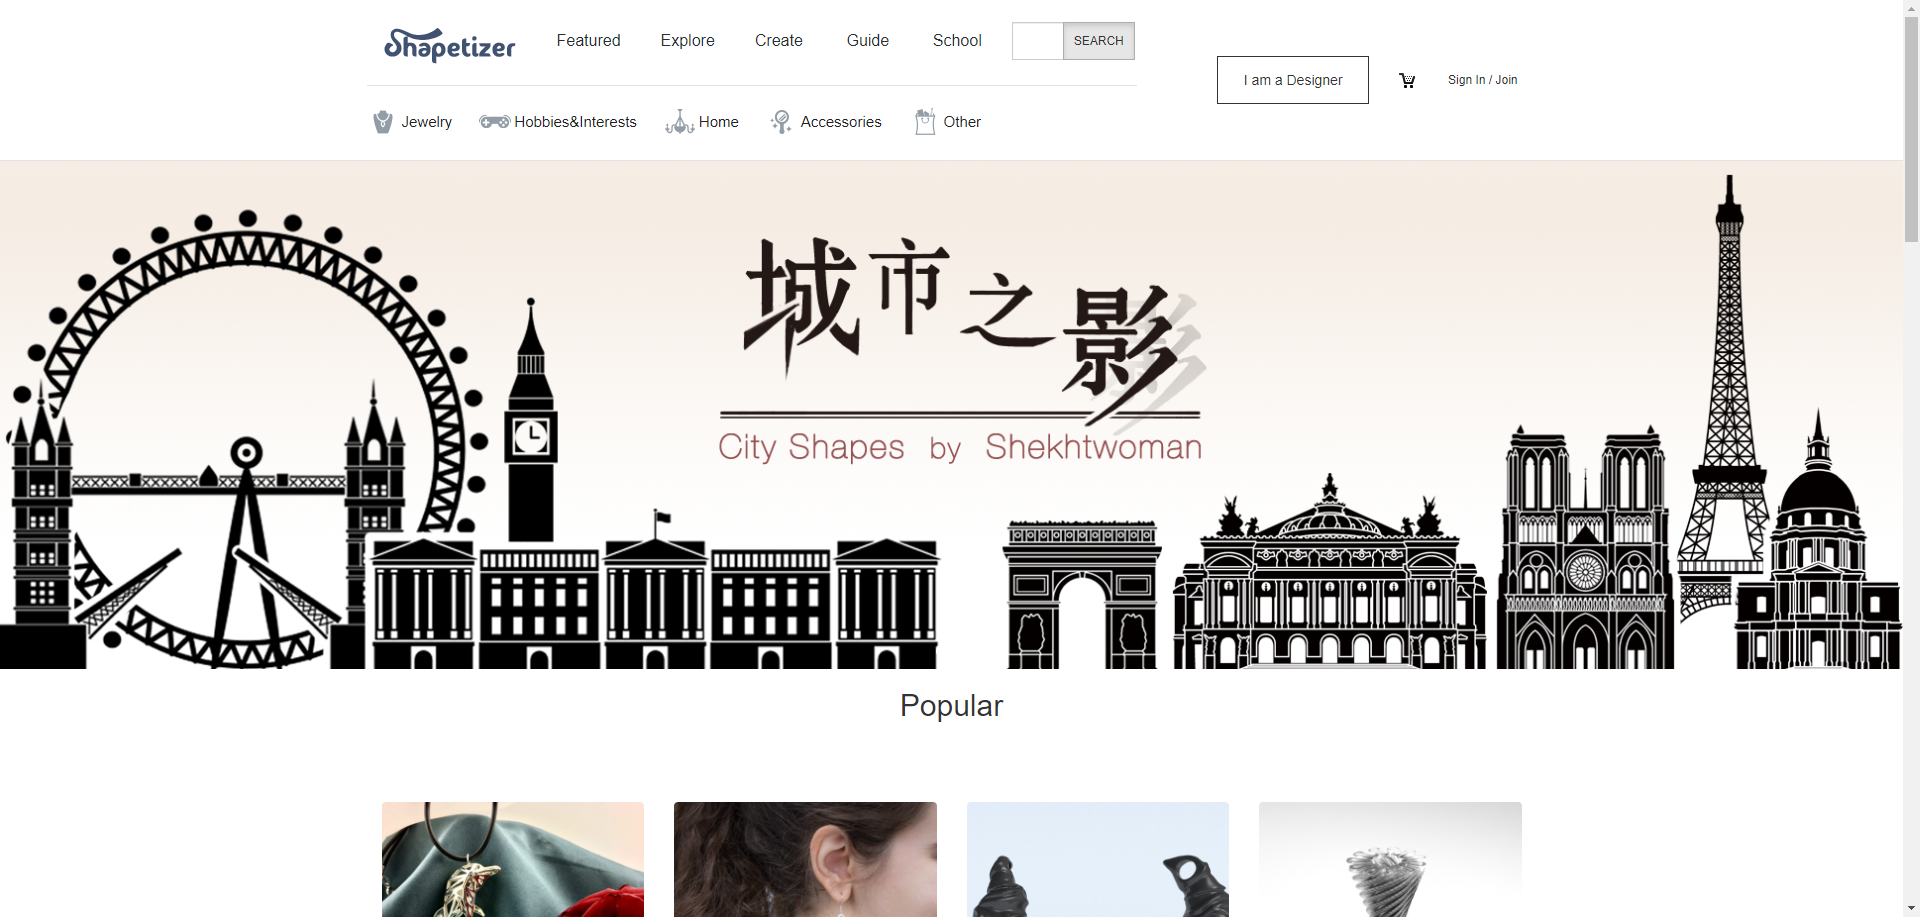Open the Sign In / Join link
This screenshot has height=917, width=1920.
pos(1482,80)
